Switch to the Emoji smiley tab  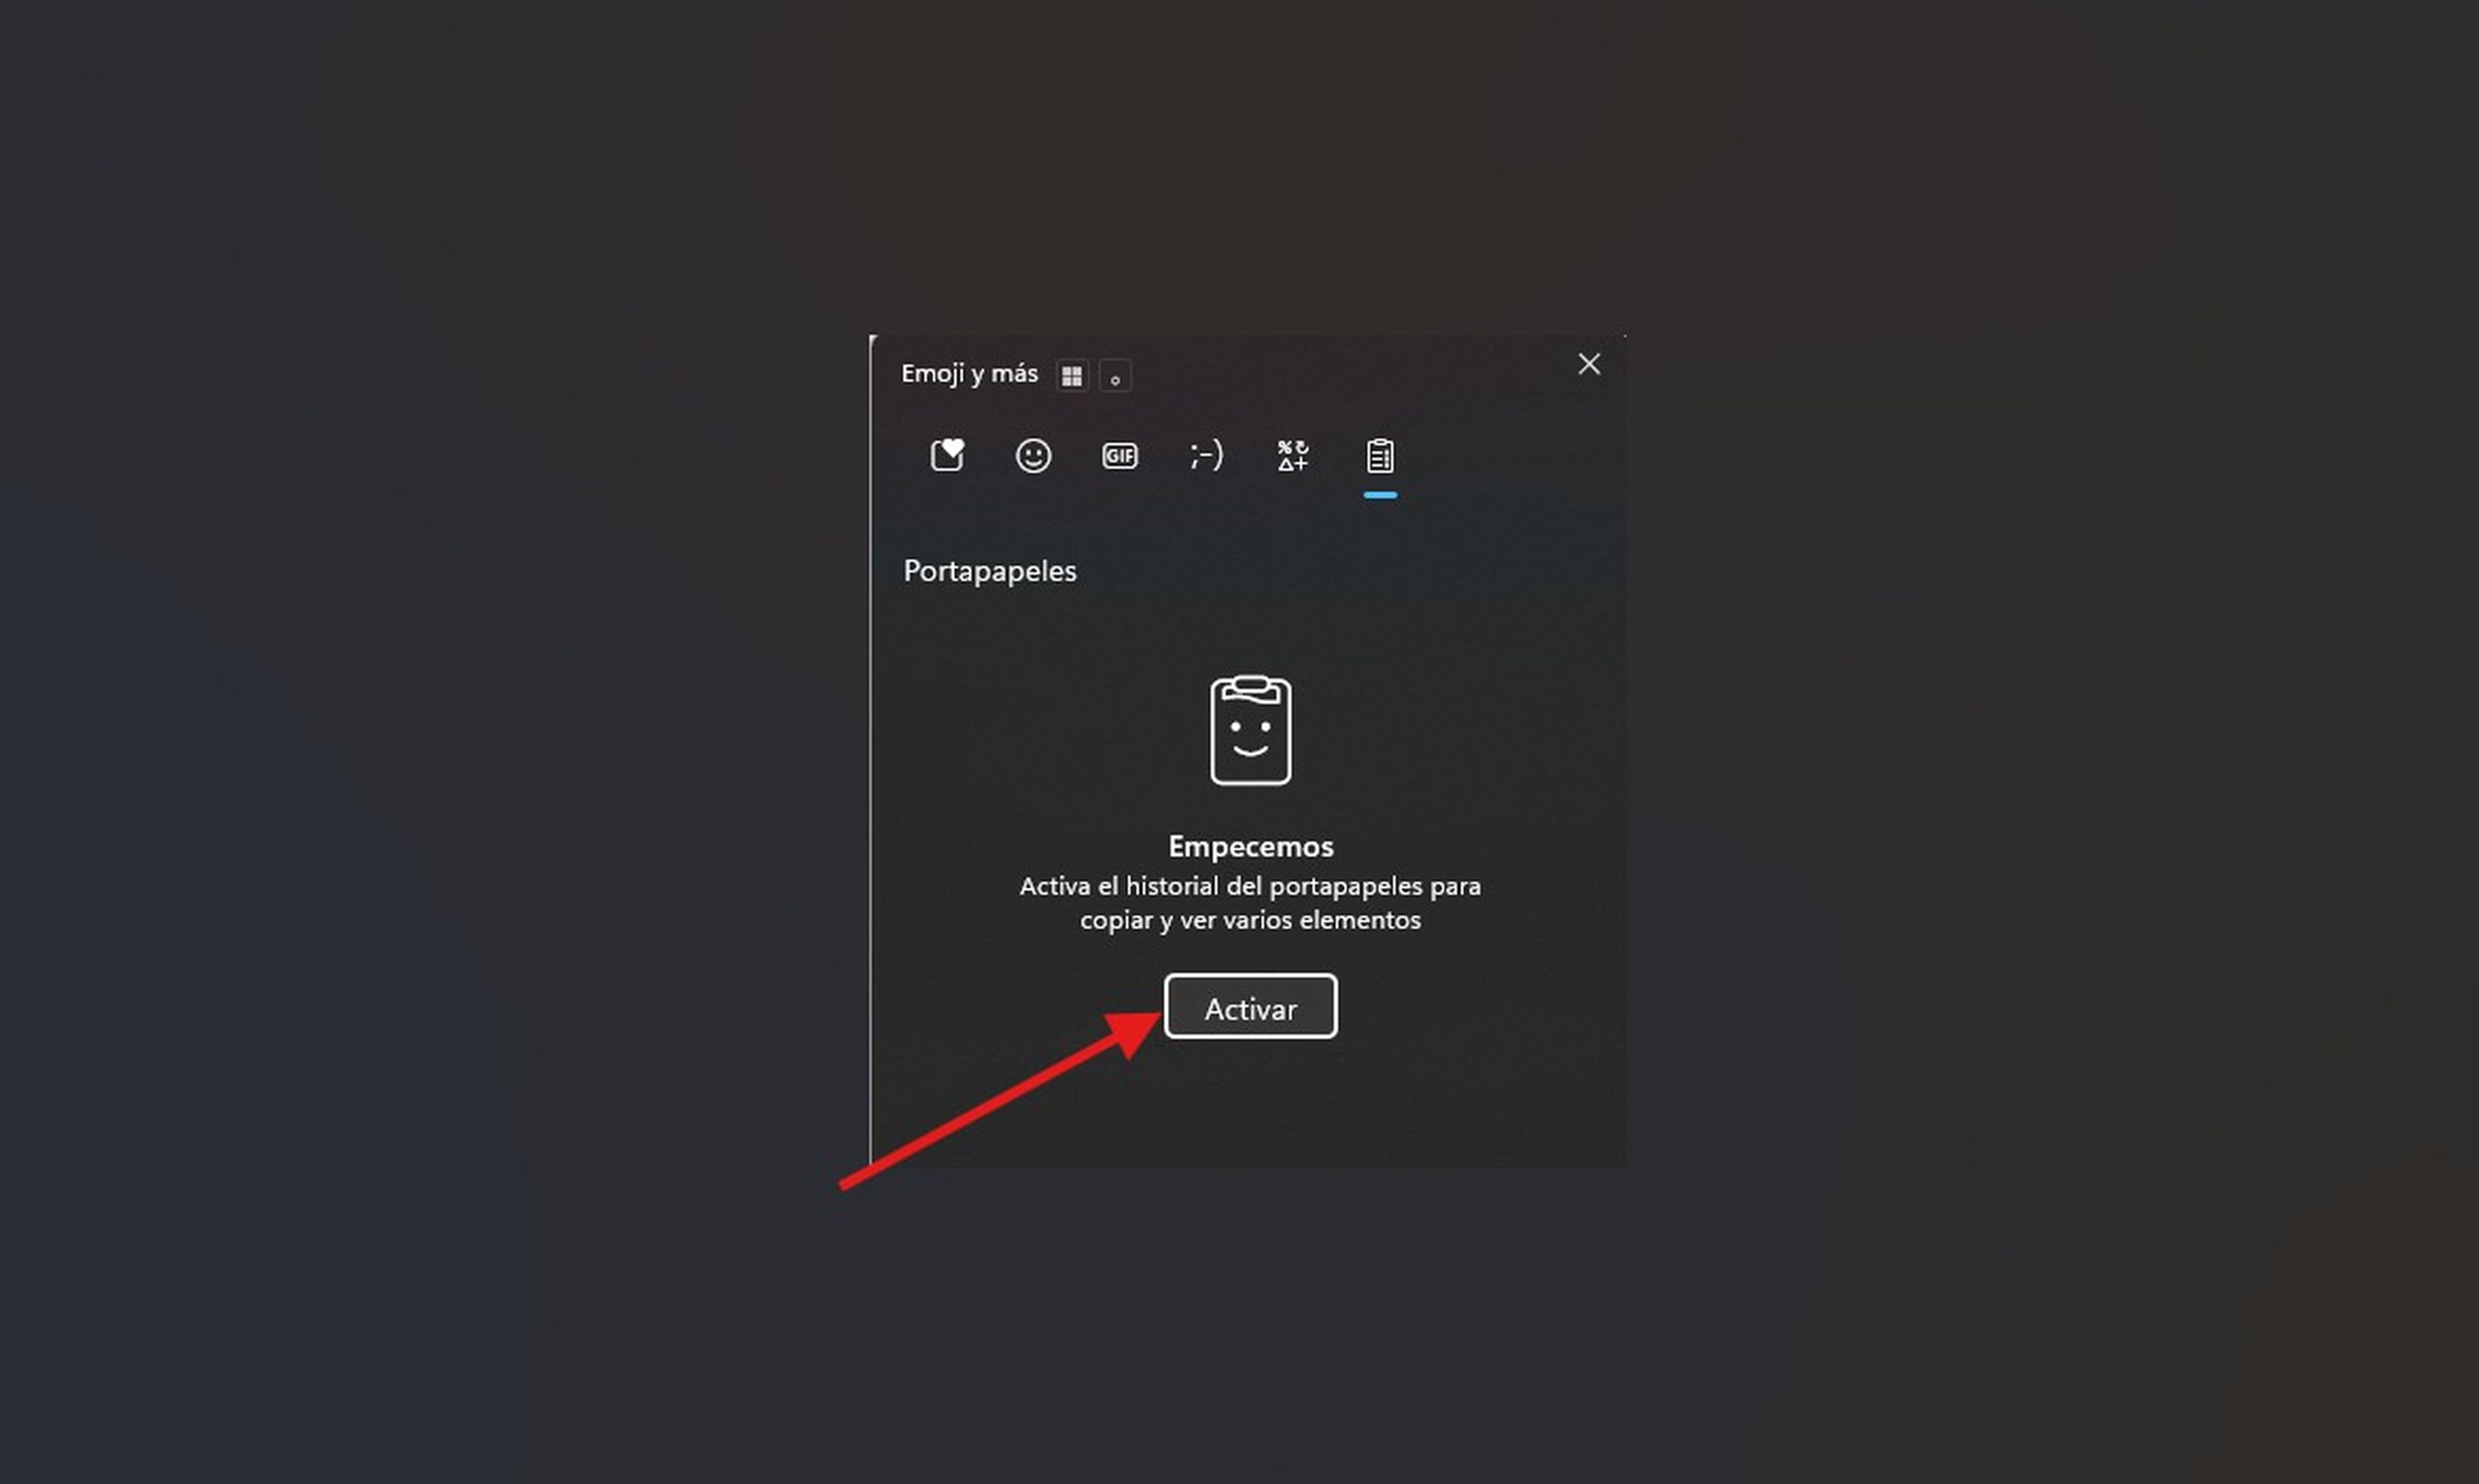1033,456
